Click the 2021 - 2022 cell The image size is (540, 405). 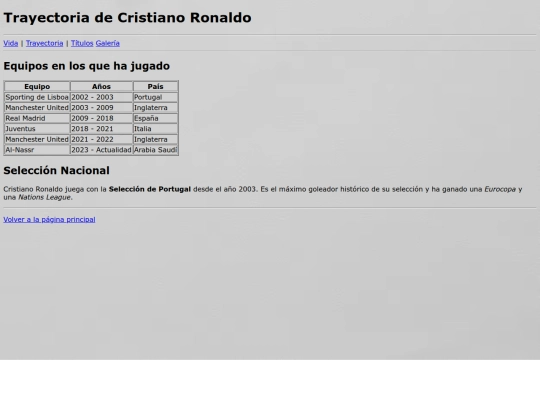pyautogui.click(x=101, y=139)
